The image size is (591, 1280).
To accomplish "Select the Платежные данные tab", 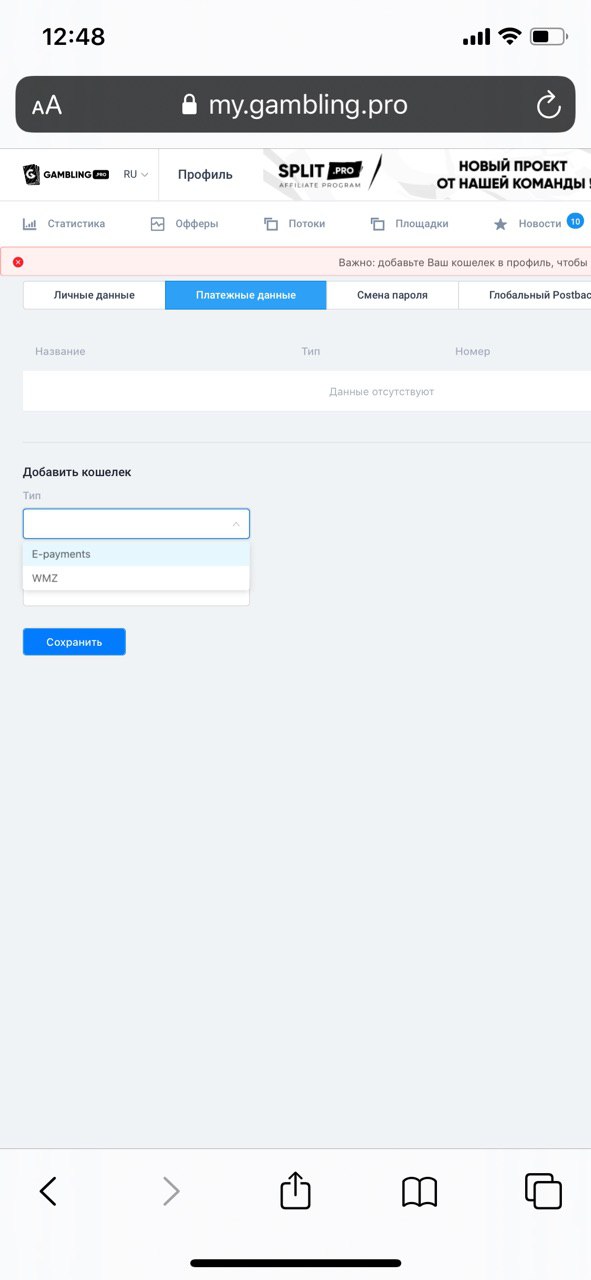I will point(246,295).
